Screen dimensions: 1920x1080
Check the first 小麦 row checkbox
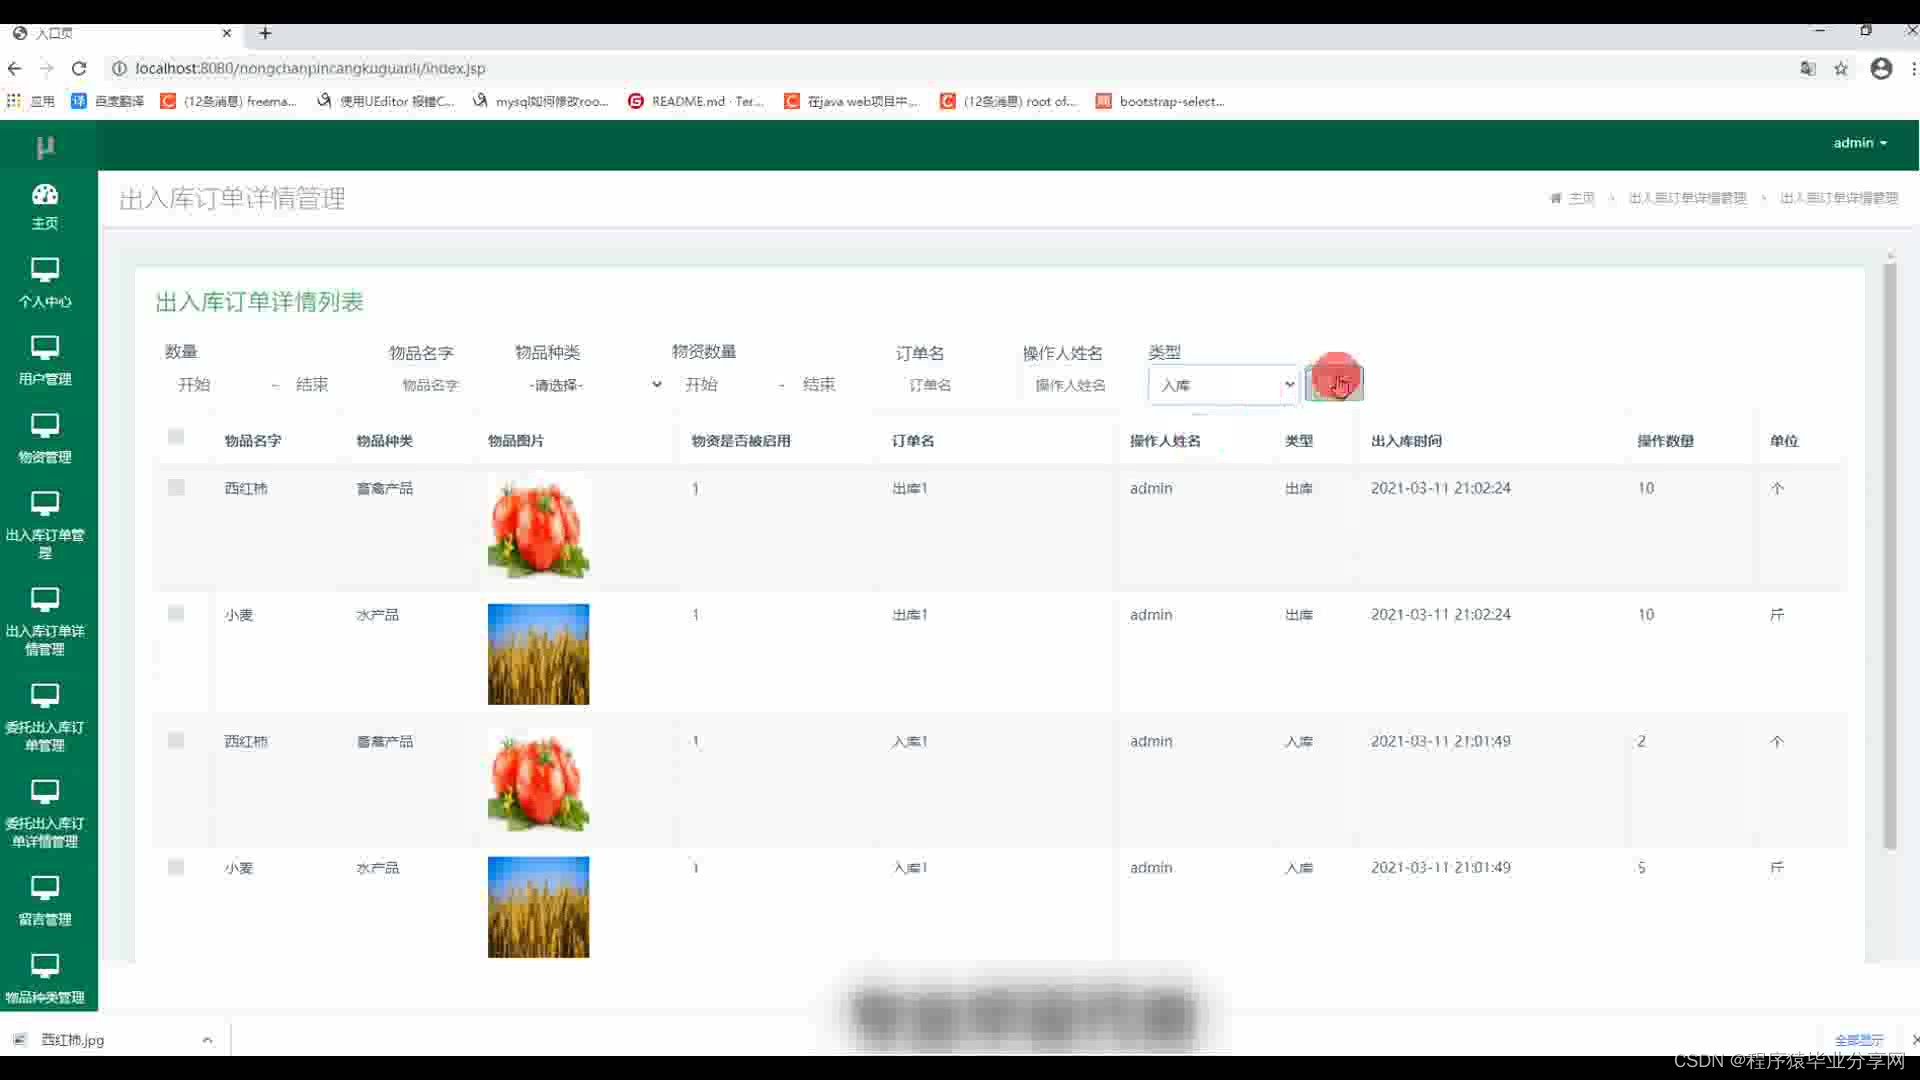pyautogui.click(x=176, y=614)
